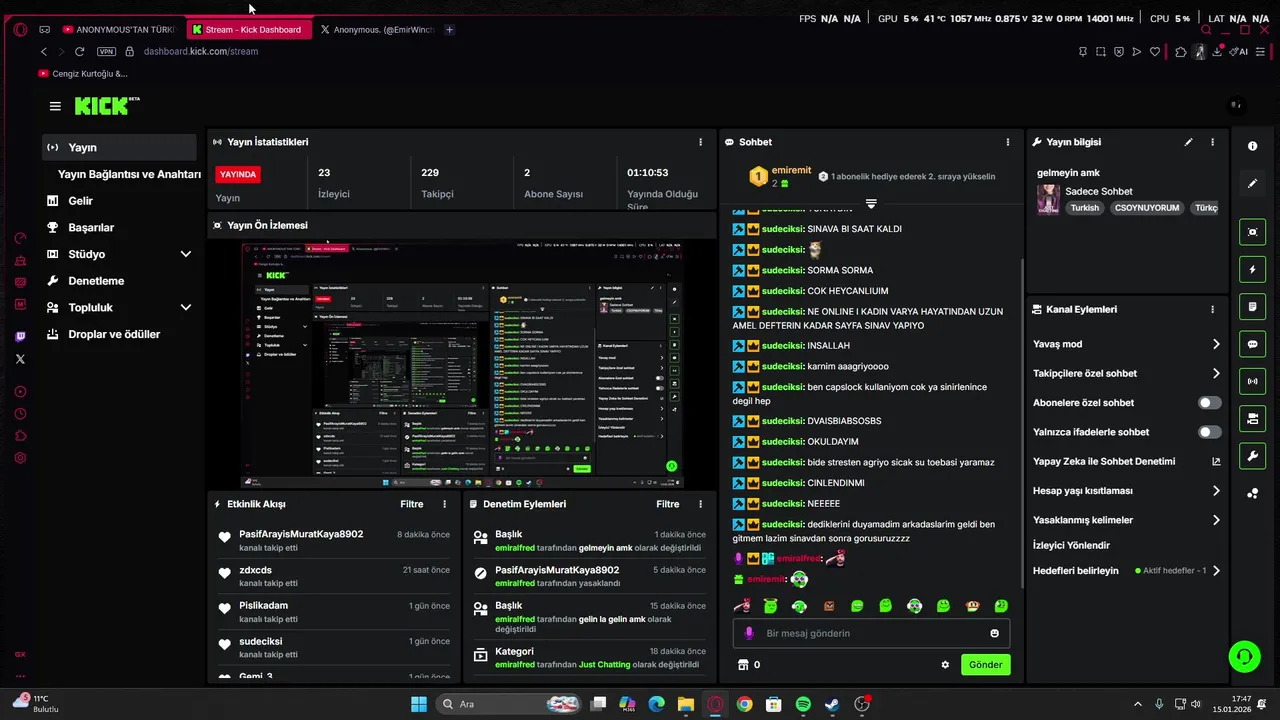Click the Bir mesaj gönderin input field
Viewport: 1280px width, 720px height.
[x=870, y=633]
